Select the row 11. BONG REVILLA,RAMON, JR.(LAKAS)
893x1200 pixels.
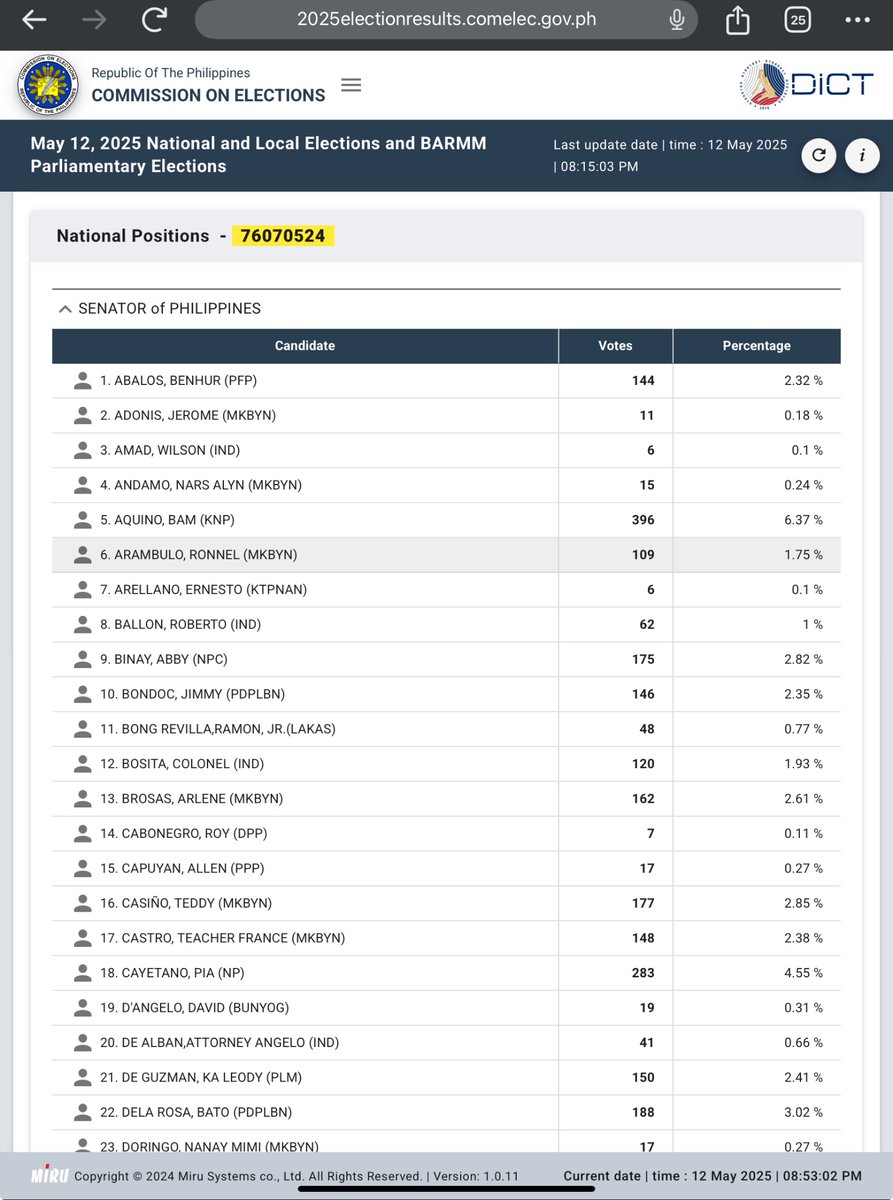pyautogui.click(x=446, y=729)
